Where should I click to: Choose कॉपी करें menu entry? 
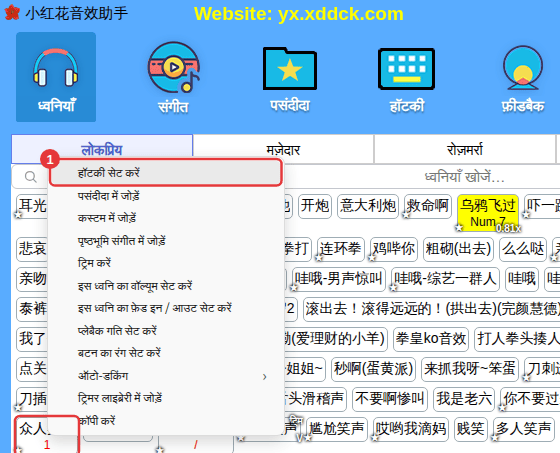coord(166,421)
